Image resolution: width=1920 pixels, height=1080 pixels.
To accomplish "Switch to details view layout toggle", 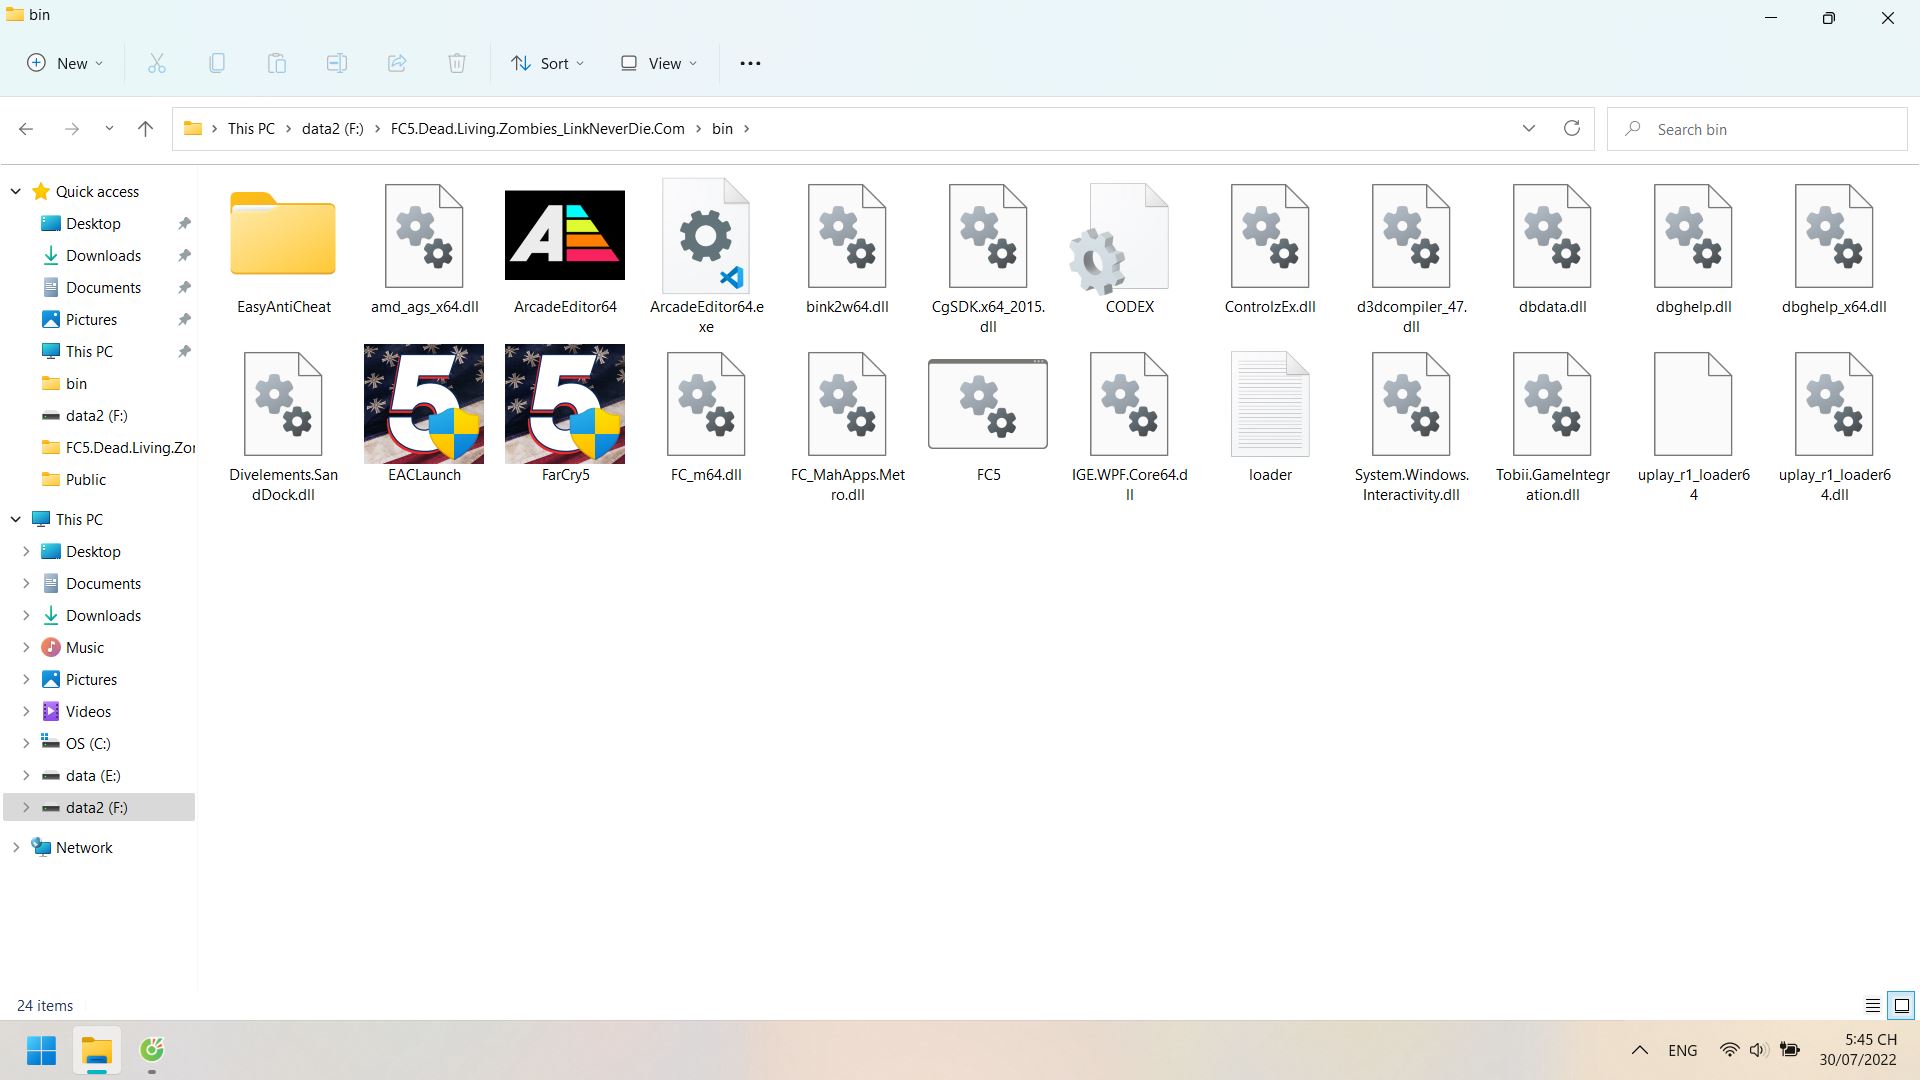I will 1872,1006.
